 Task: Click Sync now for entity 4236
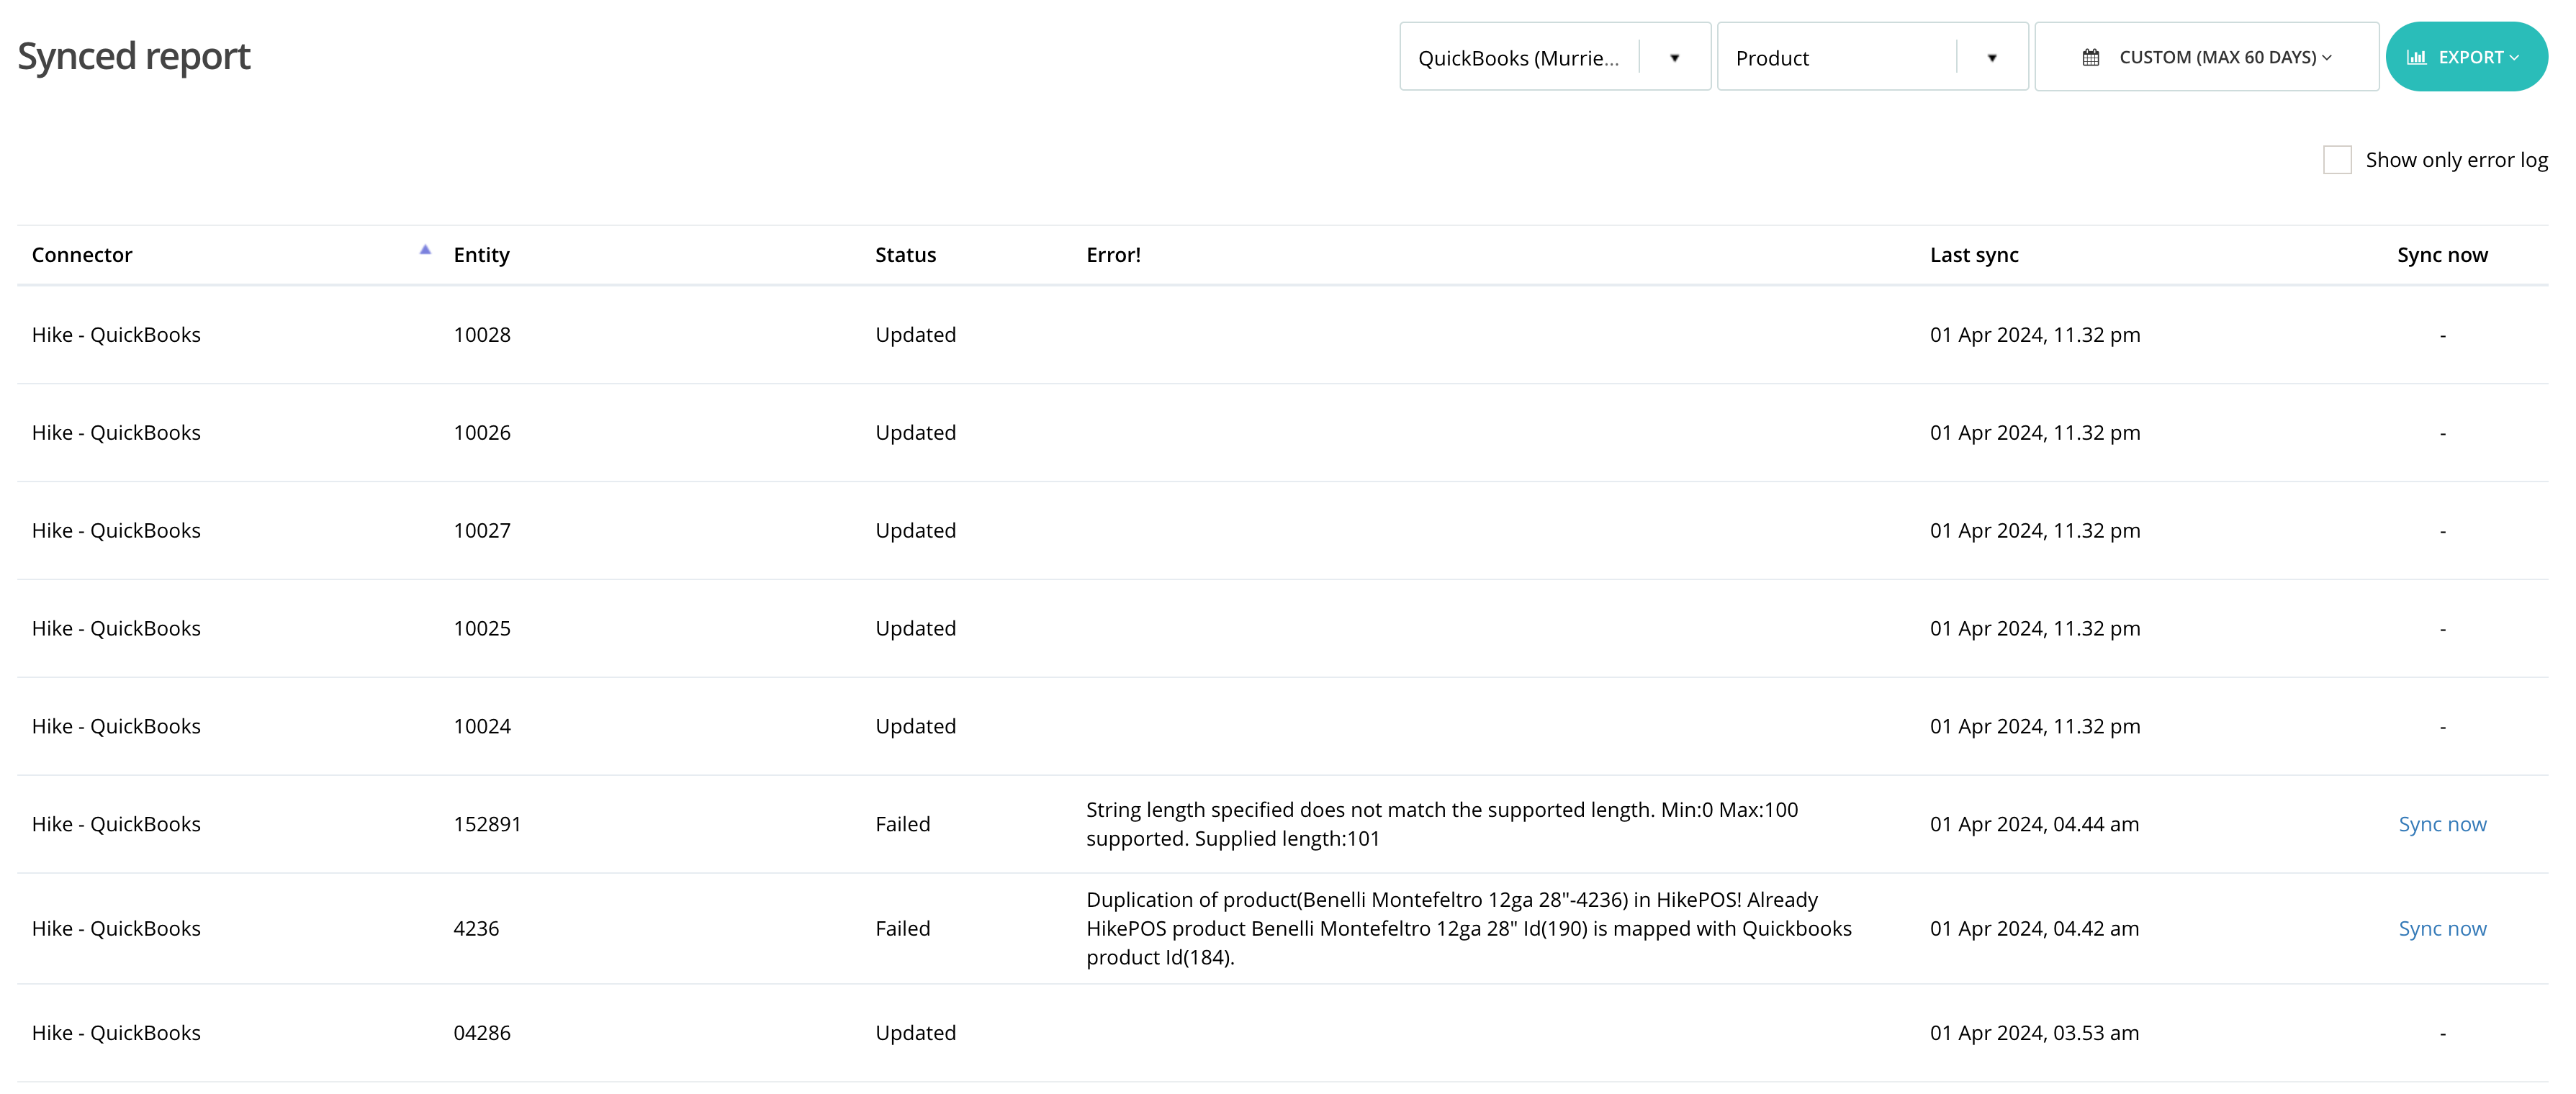point(2441,928)
